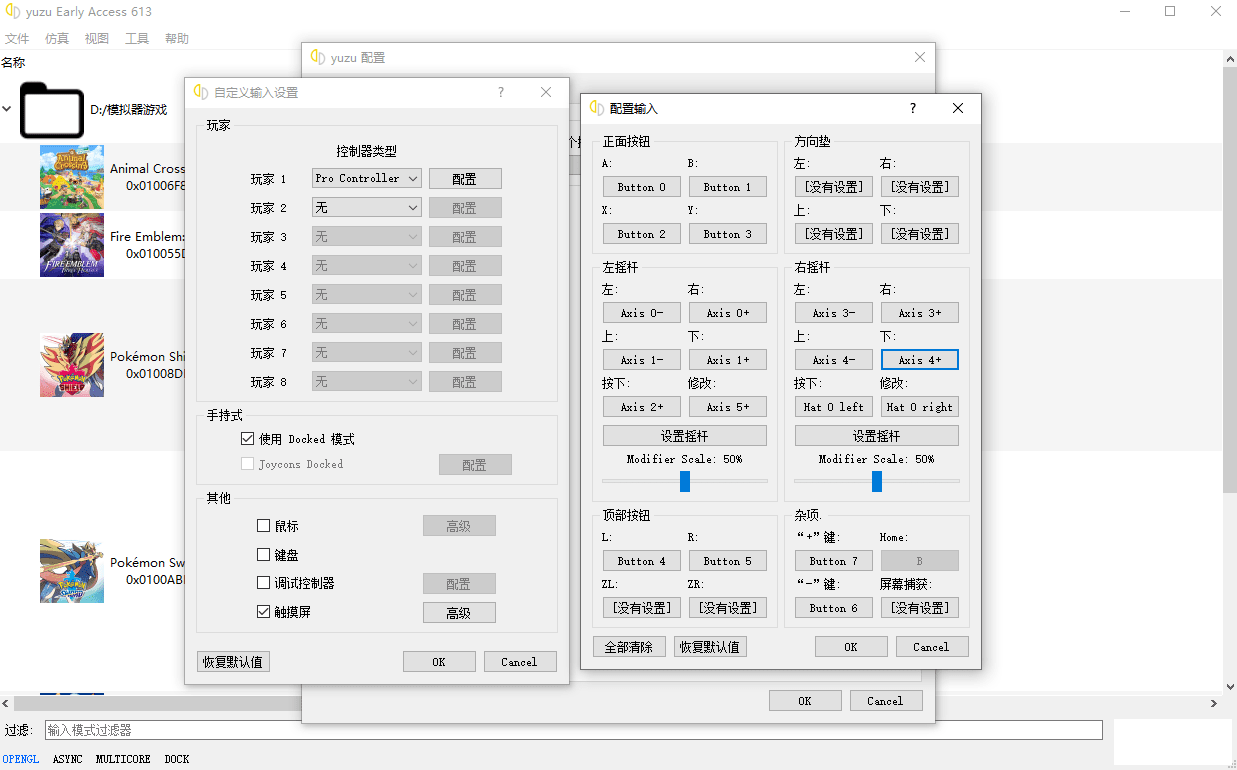Screen dimensions: 1237x770
Task: Click OK in yuzu 配置 window
Action: click(805, 701)
